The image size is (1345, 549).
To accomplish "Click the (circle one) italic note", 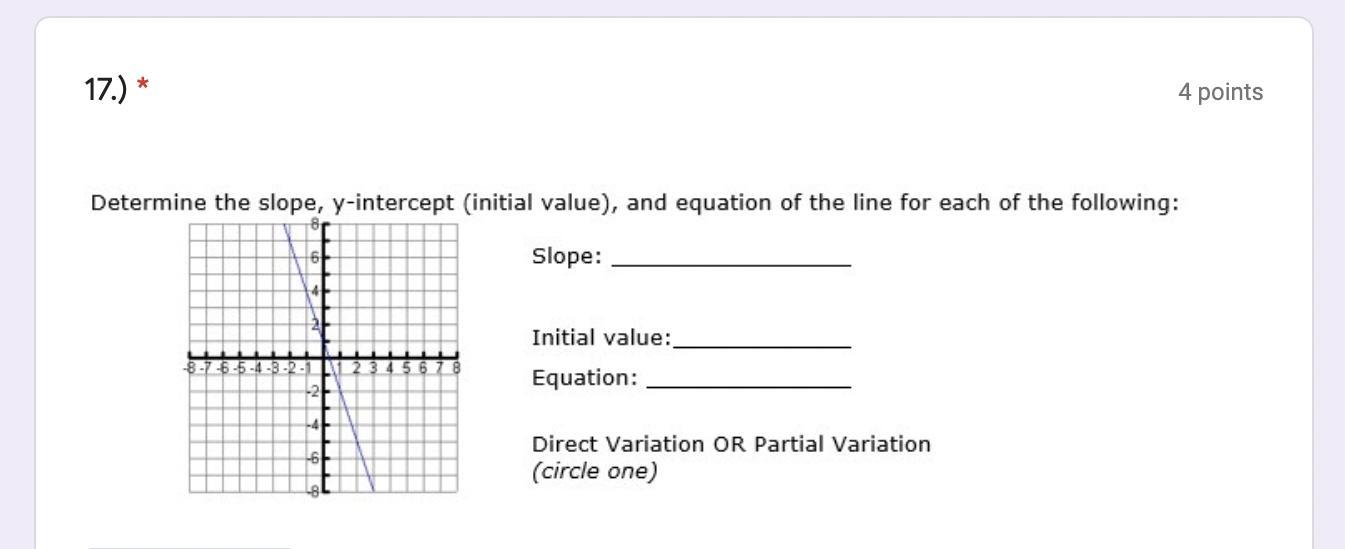I will (594, 471).
